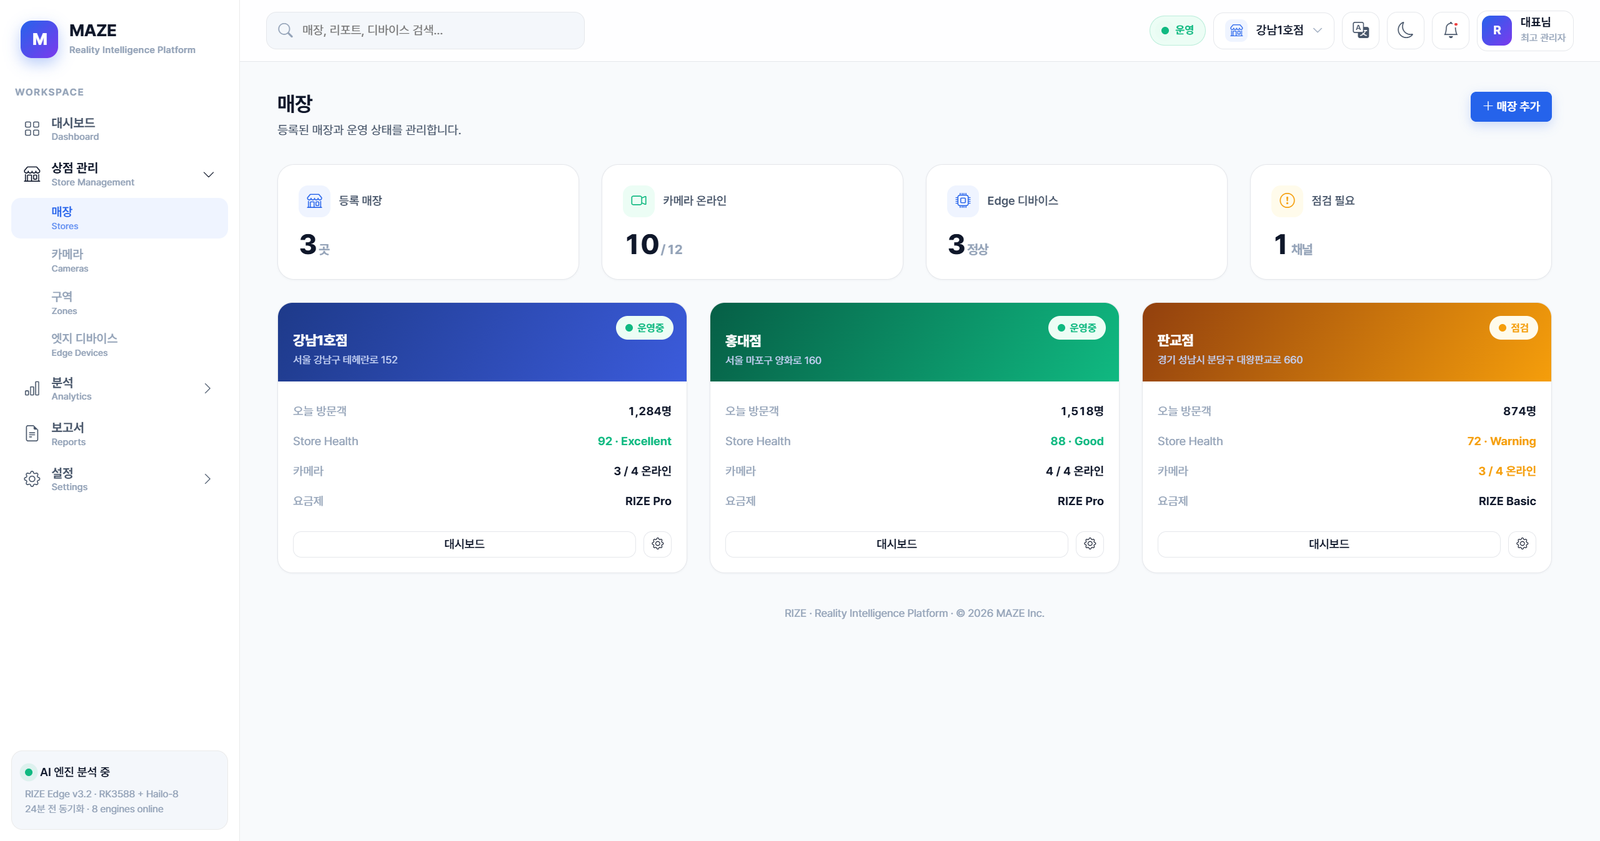Click the '92 · Excellent' health value

pyautogui.click(x=635, y=441)
